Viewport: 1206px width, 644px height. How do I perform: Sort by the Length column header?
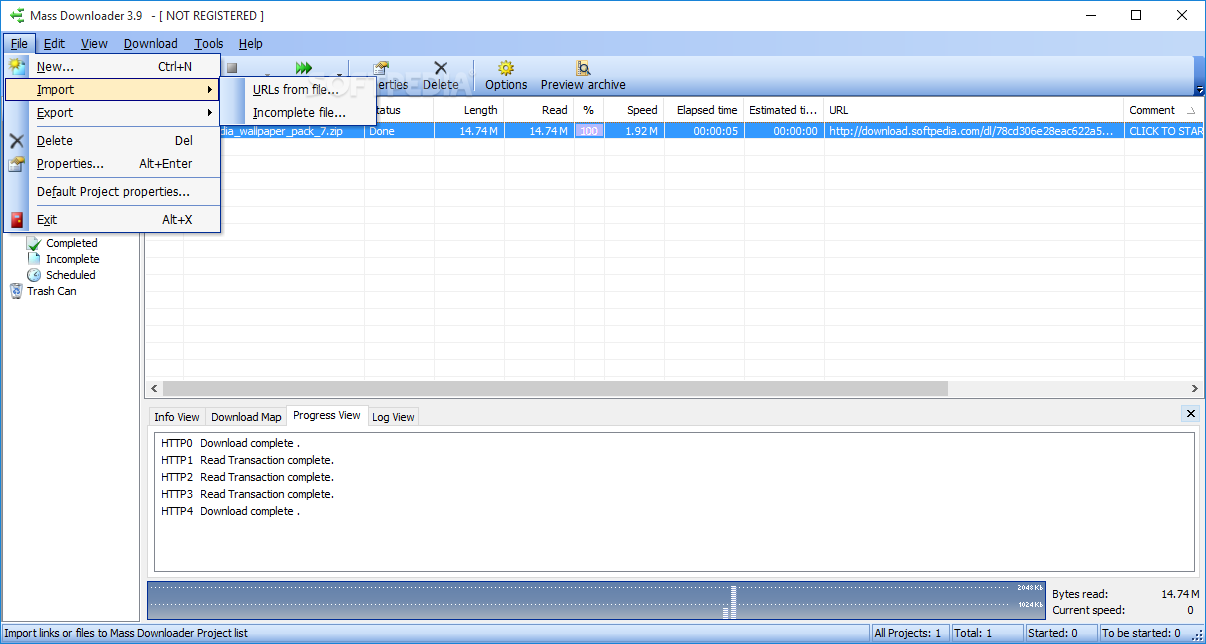pos(469,110)
